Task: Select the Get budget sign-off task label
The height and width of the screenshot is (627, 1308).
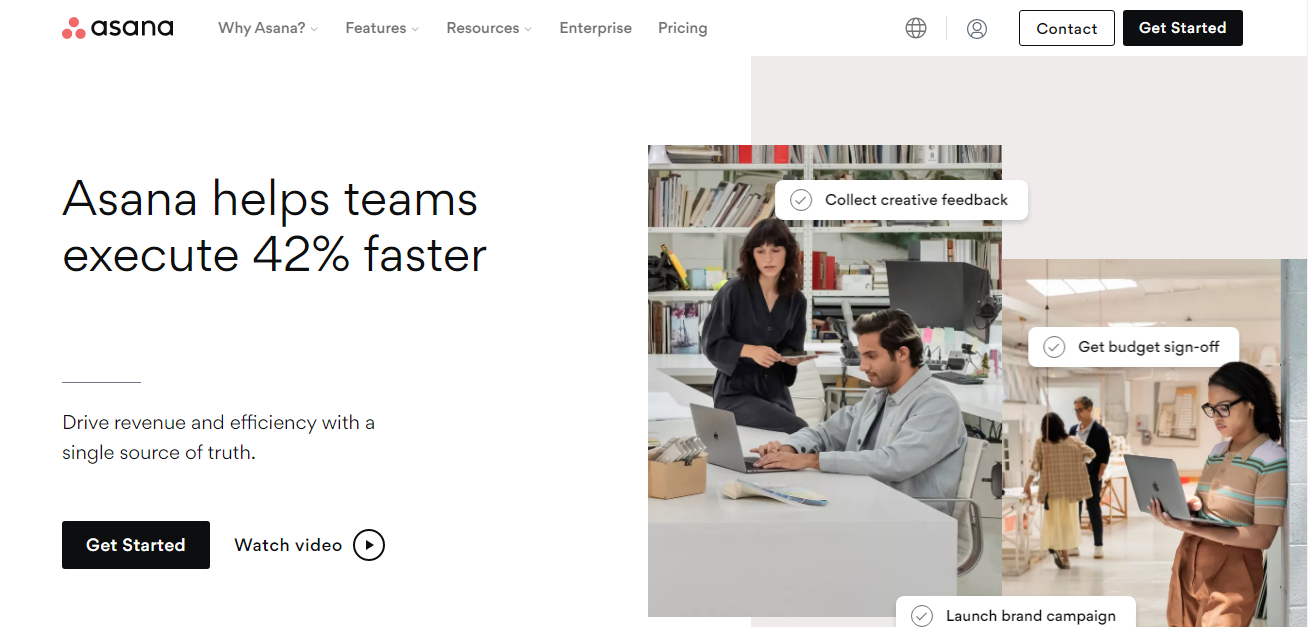Action: (x=1148, y=347)
